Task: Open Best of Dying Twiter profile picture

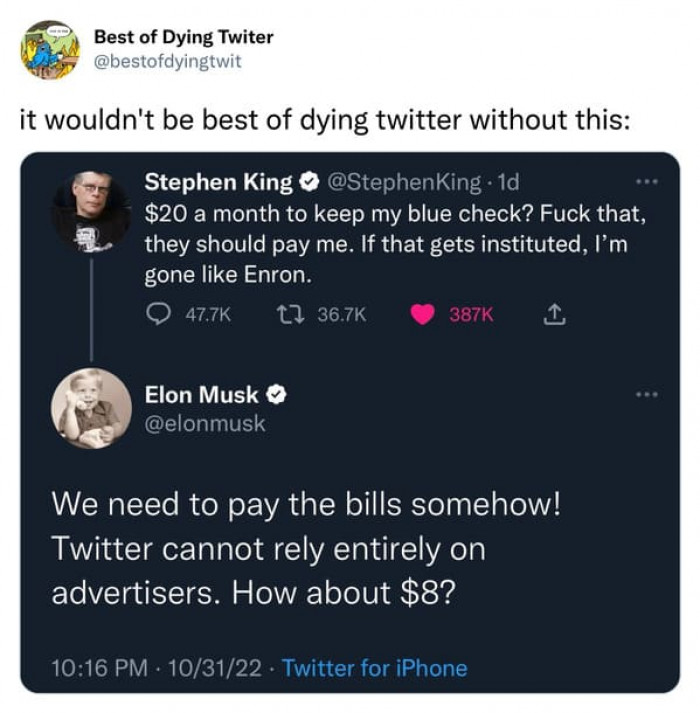Action: point(50,49)
